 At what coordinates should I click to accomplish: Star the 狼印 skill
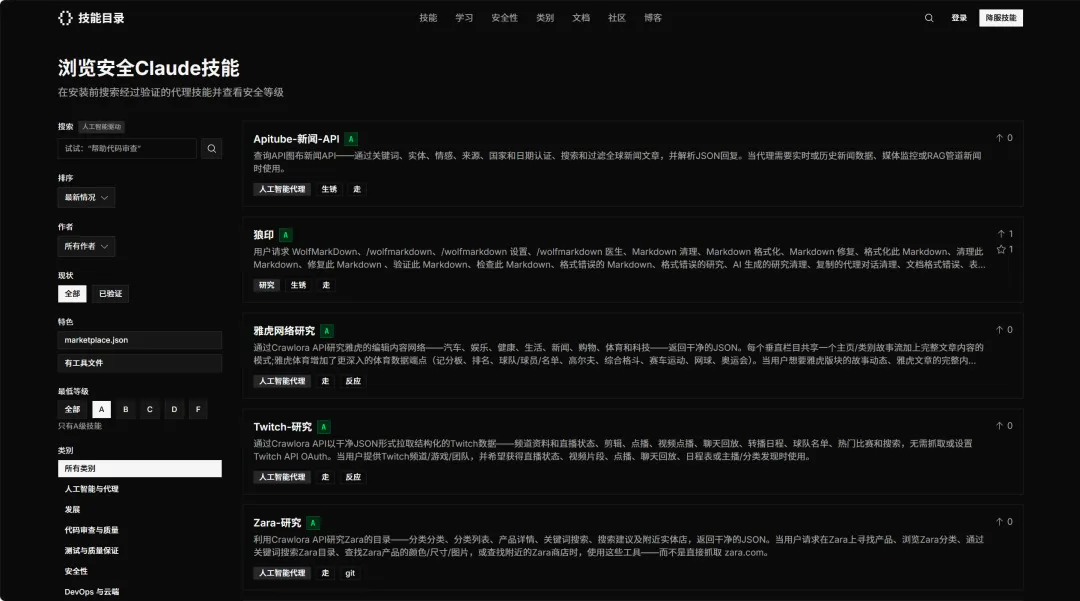point(1004,249)
